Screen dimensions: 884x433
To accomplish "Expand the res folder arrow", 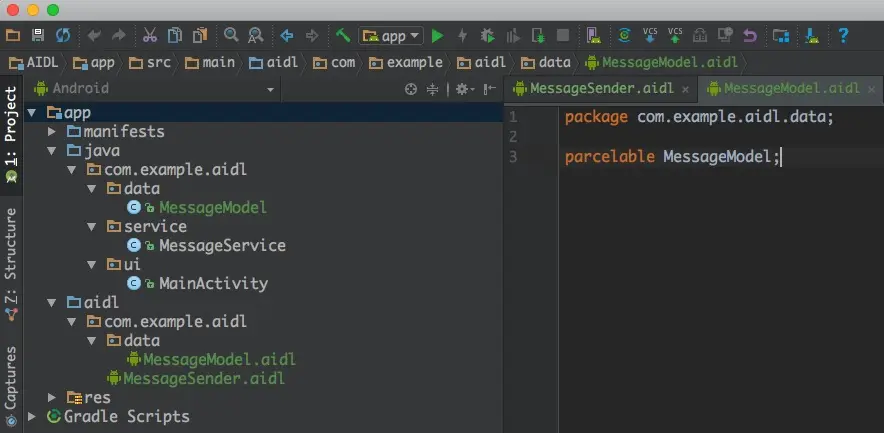I will [x=52, y=397].
